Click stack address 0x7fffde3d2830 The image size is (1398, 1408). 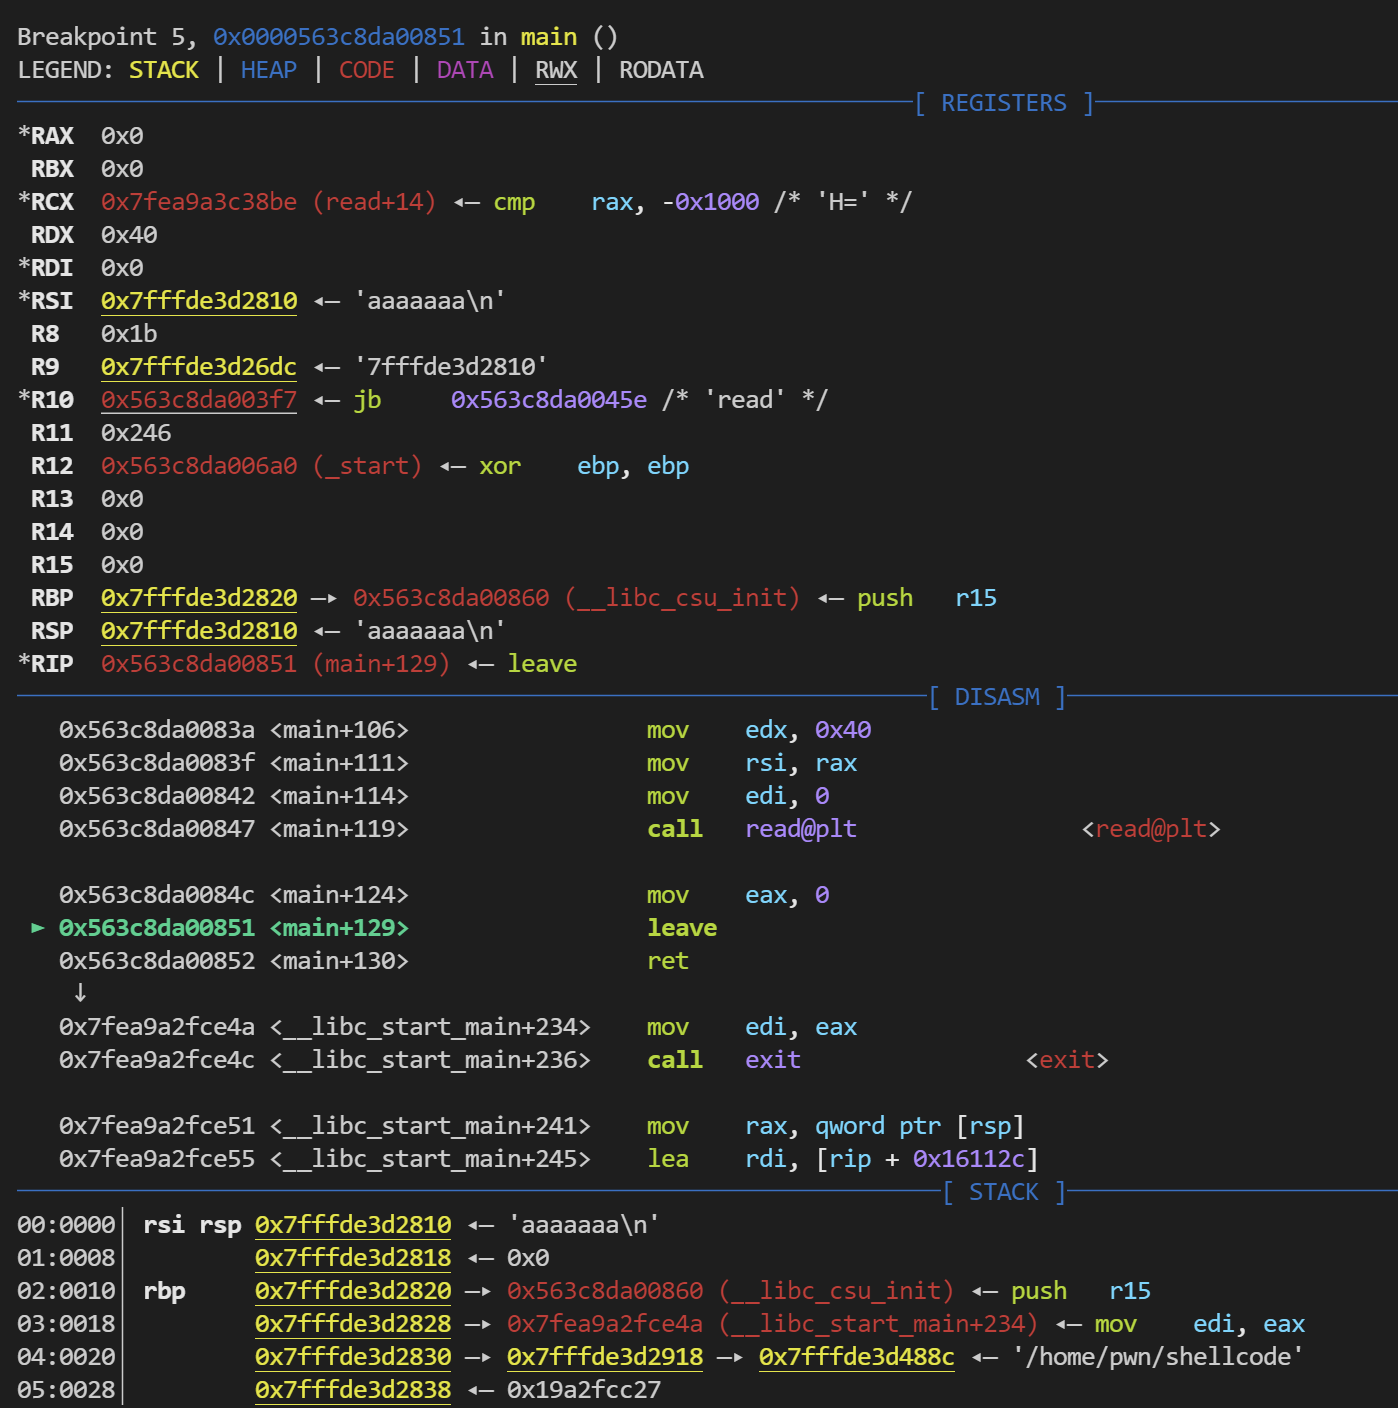click(353, 1357)
